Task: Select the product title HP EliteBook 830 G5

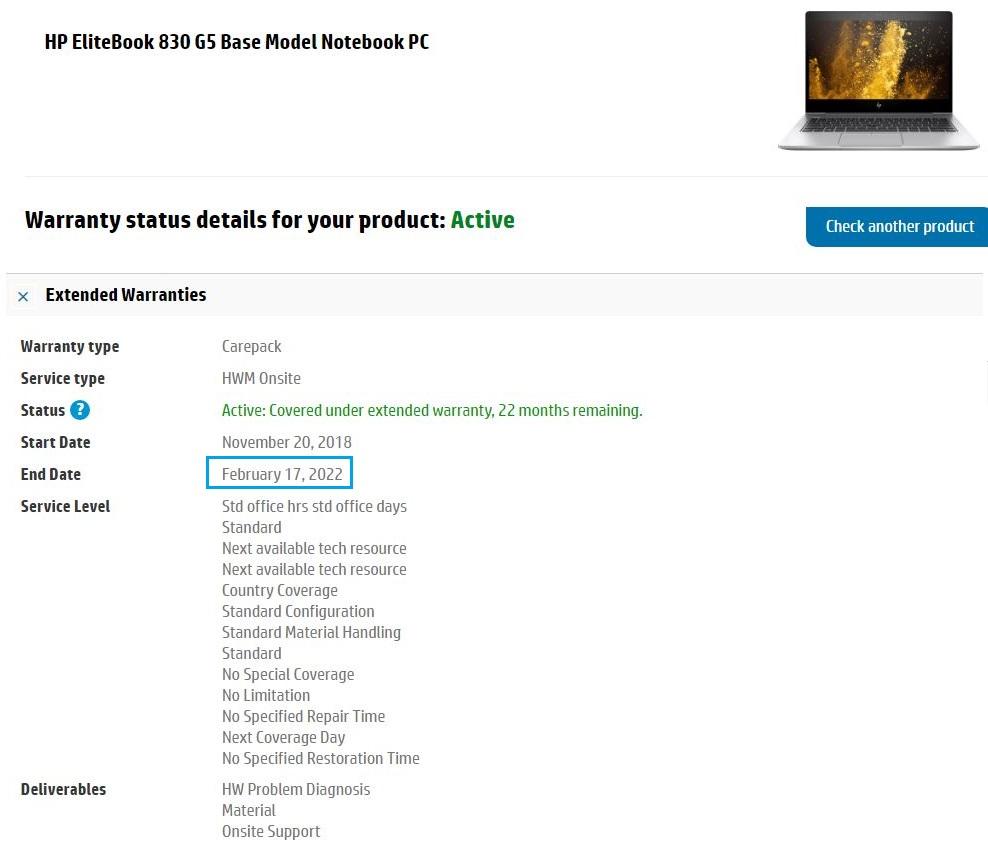Action: pyautogui.click(x=237, y=42)
